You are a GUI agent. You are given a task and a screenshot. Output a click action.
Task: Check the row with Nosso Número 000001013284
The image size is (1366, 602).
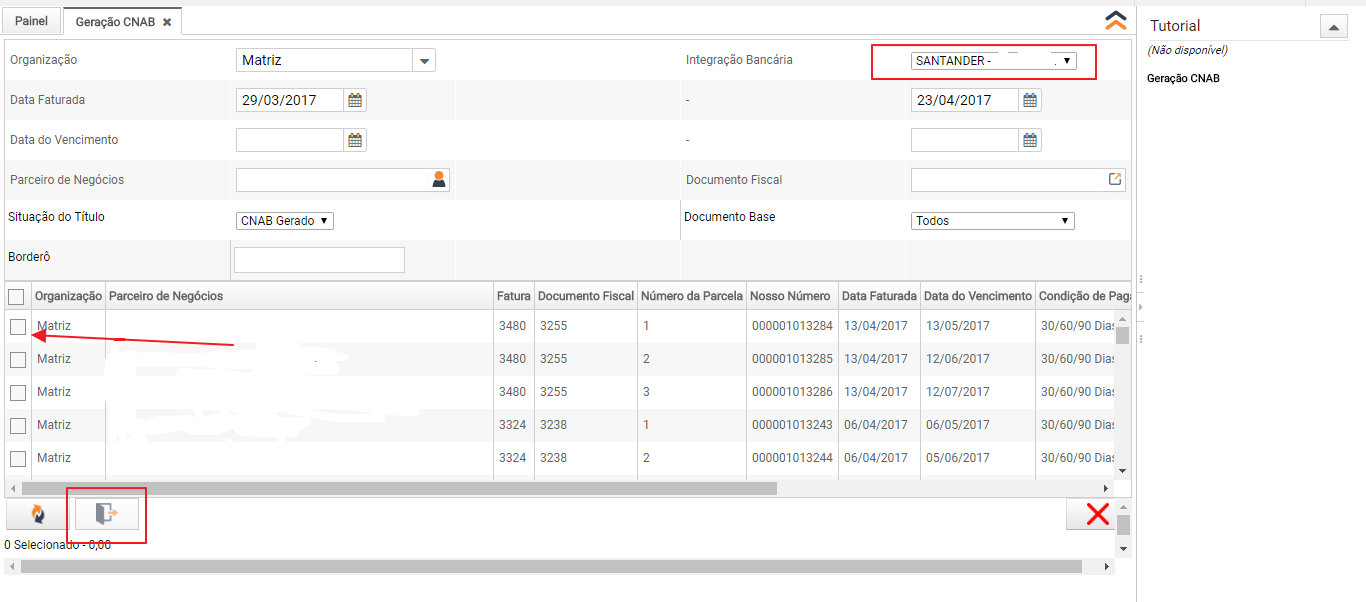tap(18, 327)
